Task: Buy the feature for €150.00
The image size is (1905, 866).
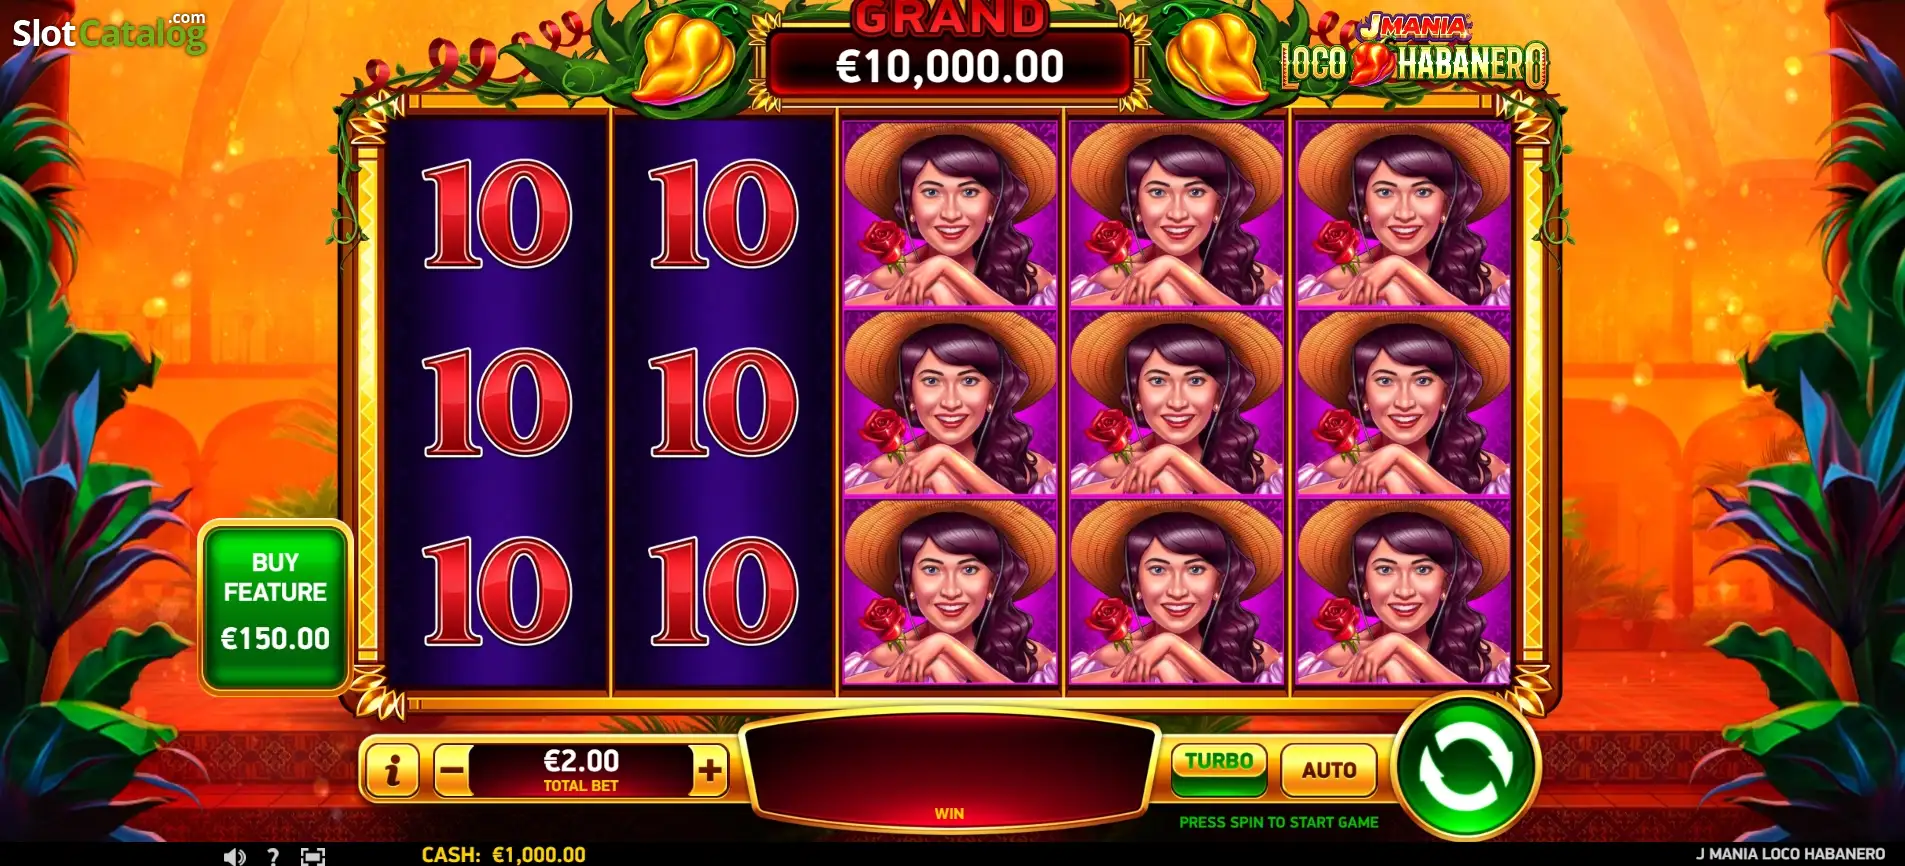Action: coord(275,606)
